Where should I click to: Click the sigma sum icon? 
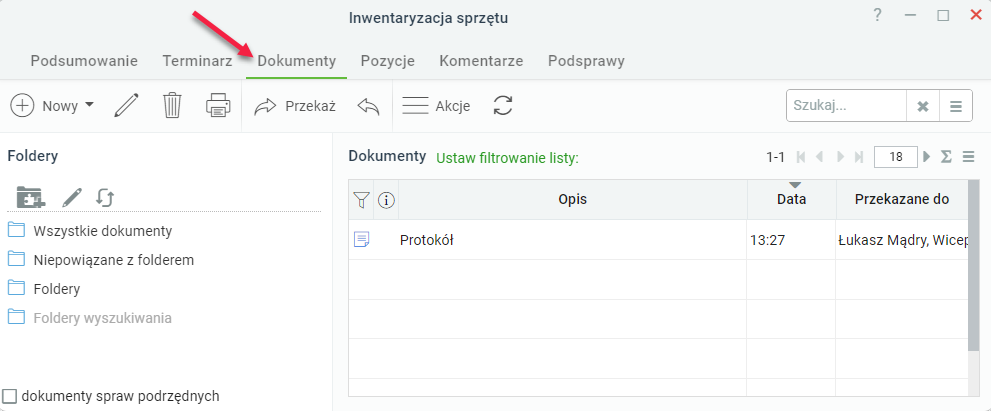point(946,157)
